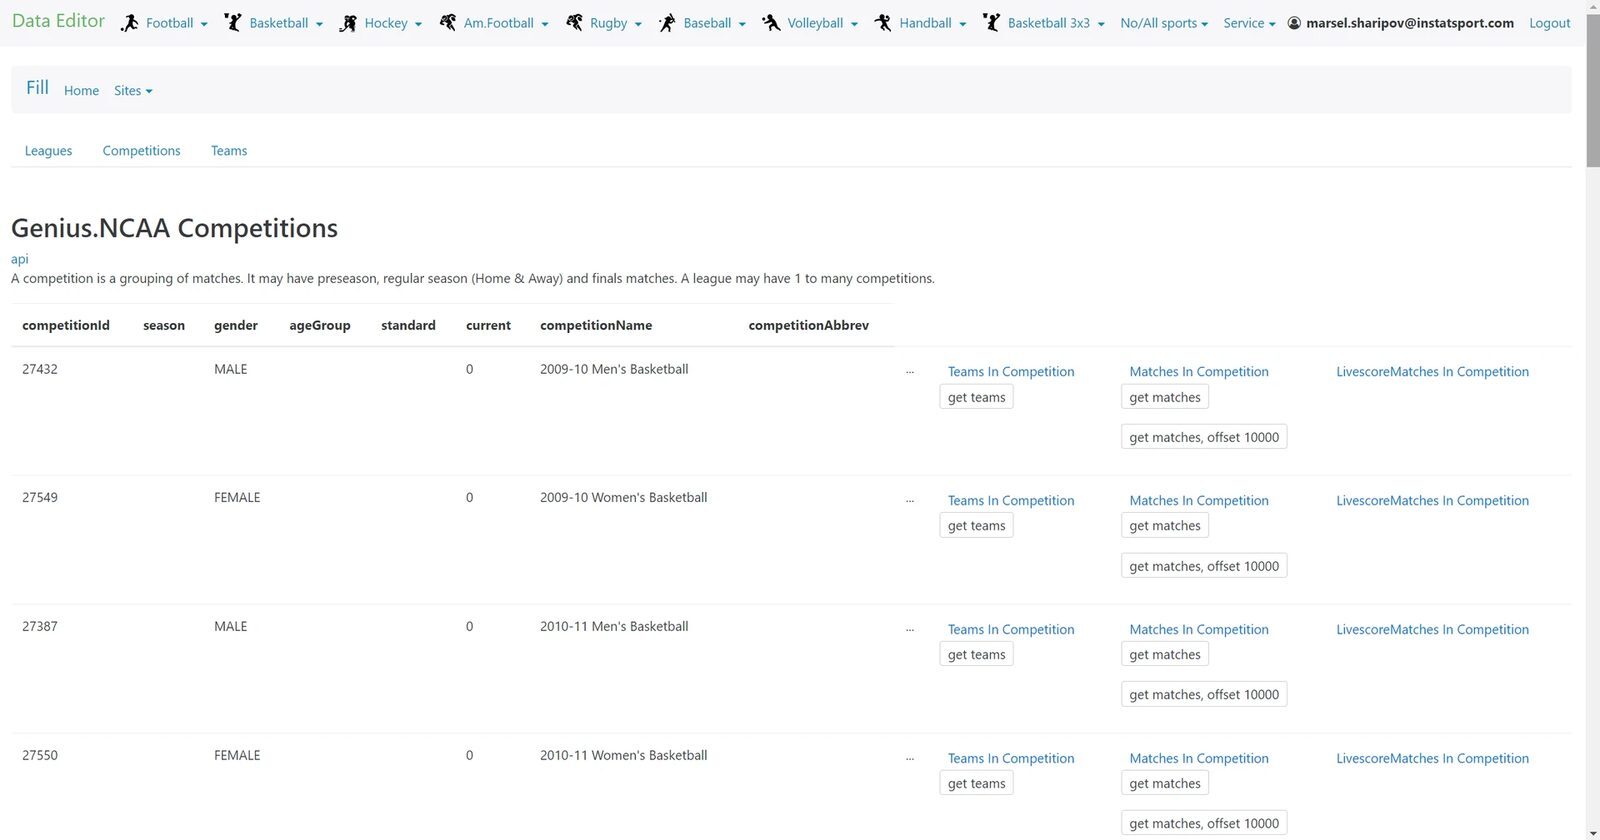Open Matches In Competition for 27549
Image resolution: width=1600 pixels, height=840 pixels.
(1199, 501)
